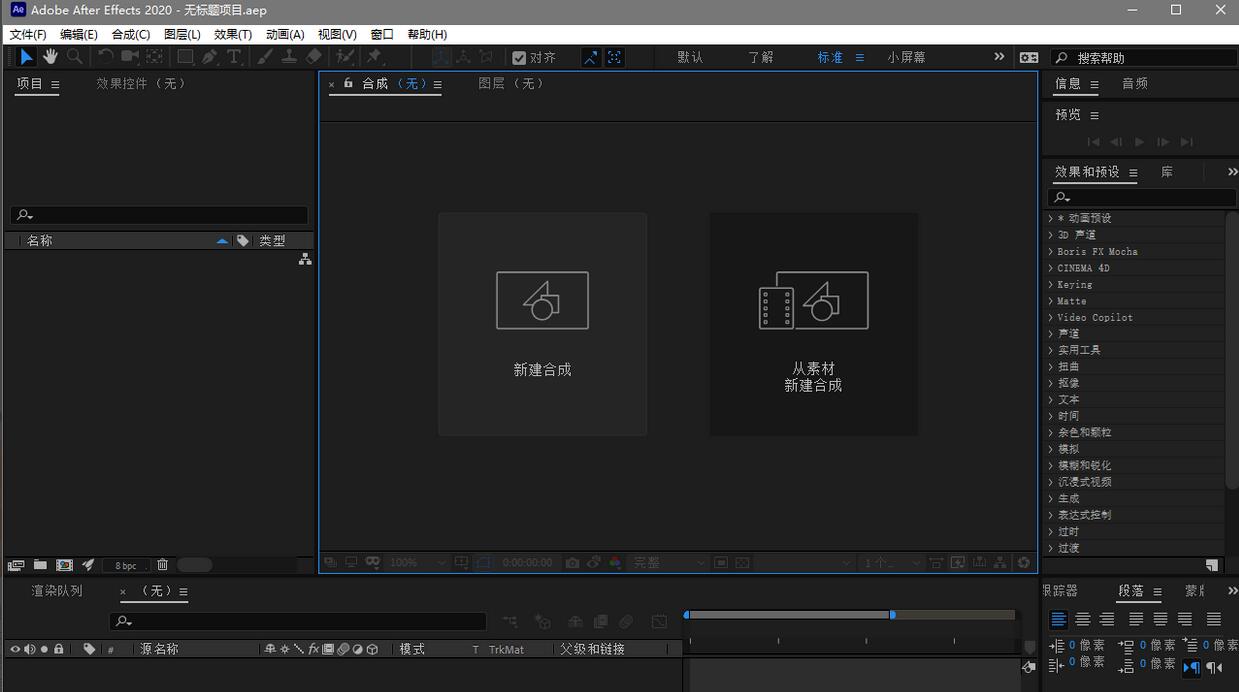Select the Eraser tool

(x=314, y=57)
